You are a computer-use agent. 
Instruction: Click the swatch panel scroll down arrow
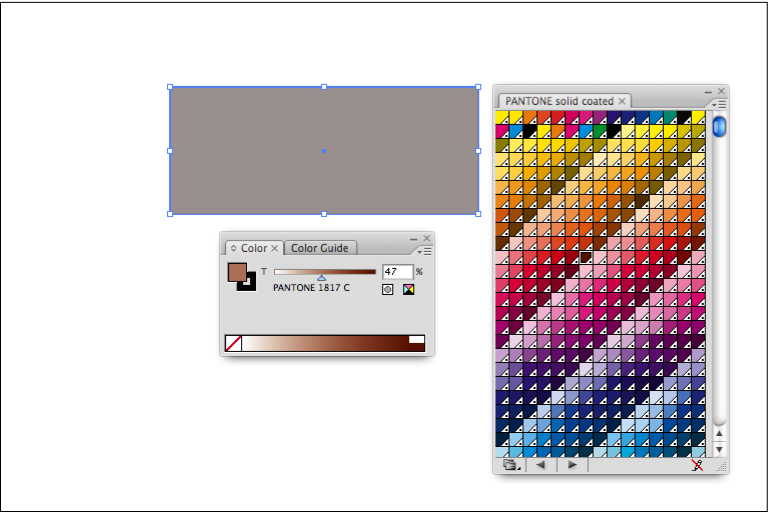(719, 450)
